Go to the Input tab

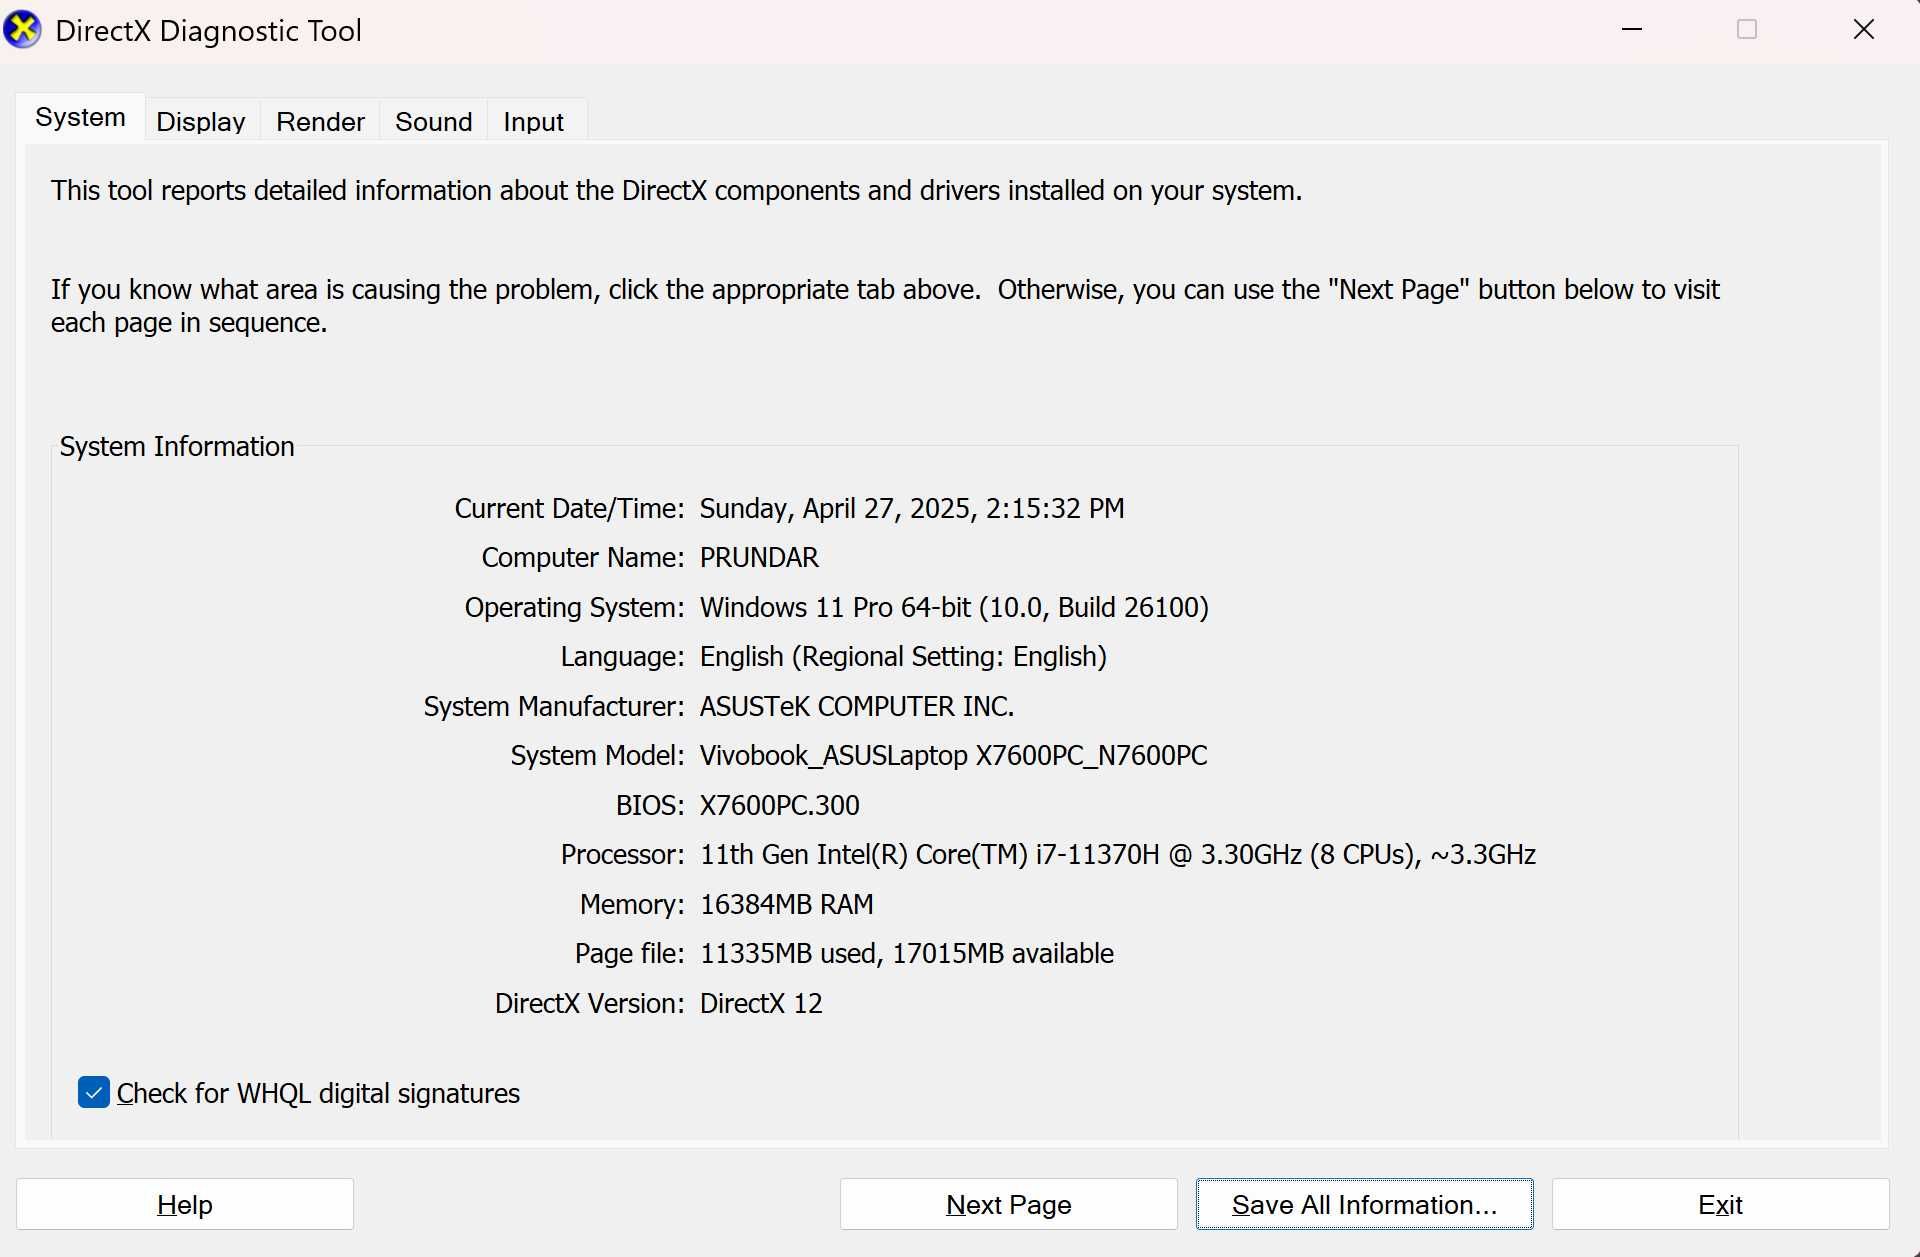point(533,121)
